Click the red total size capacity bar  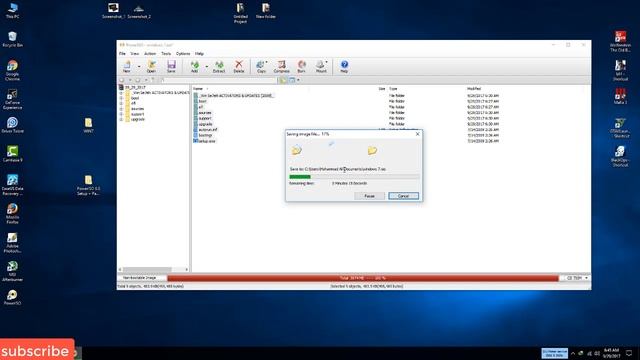[x=363, y=278]
